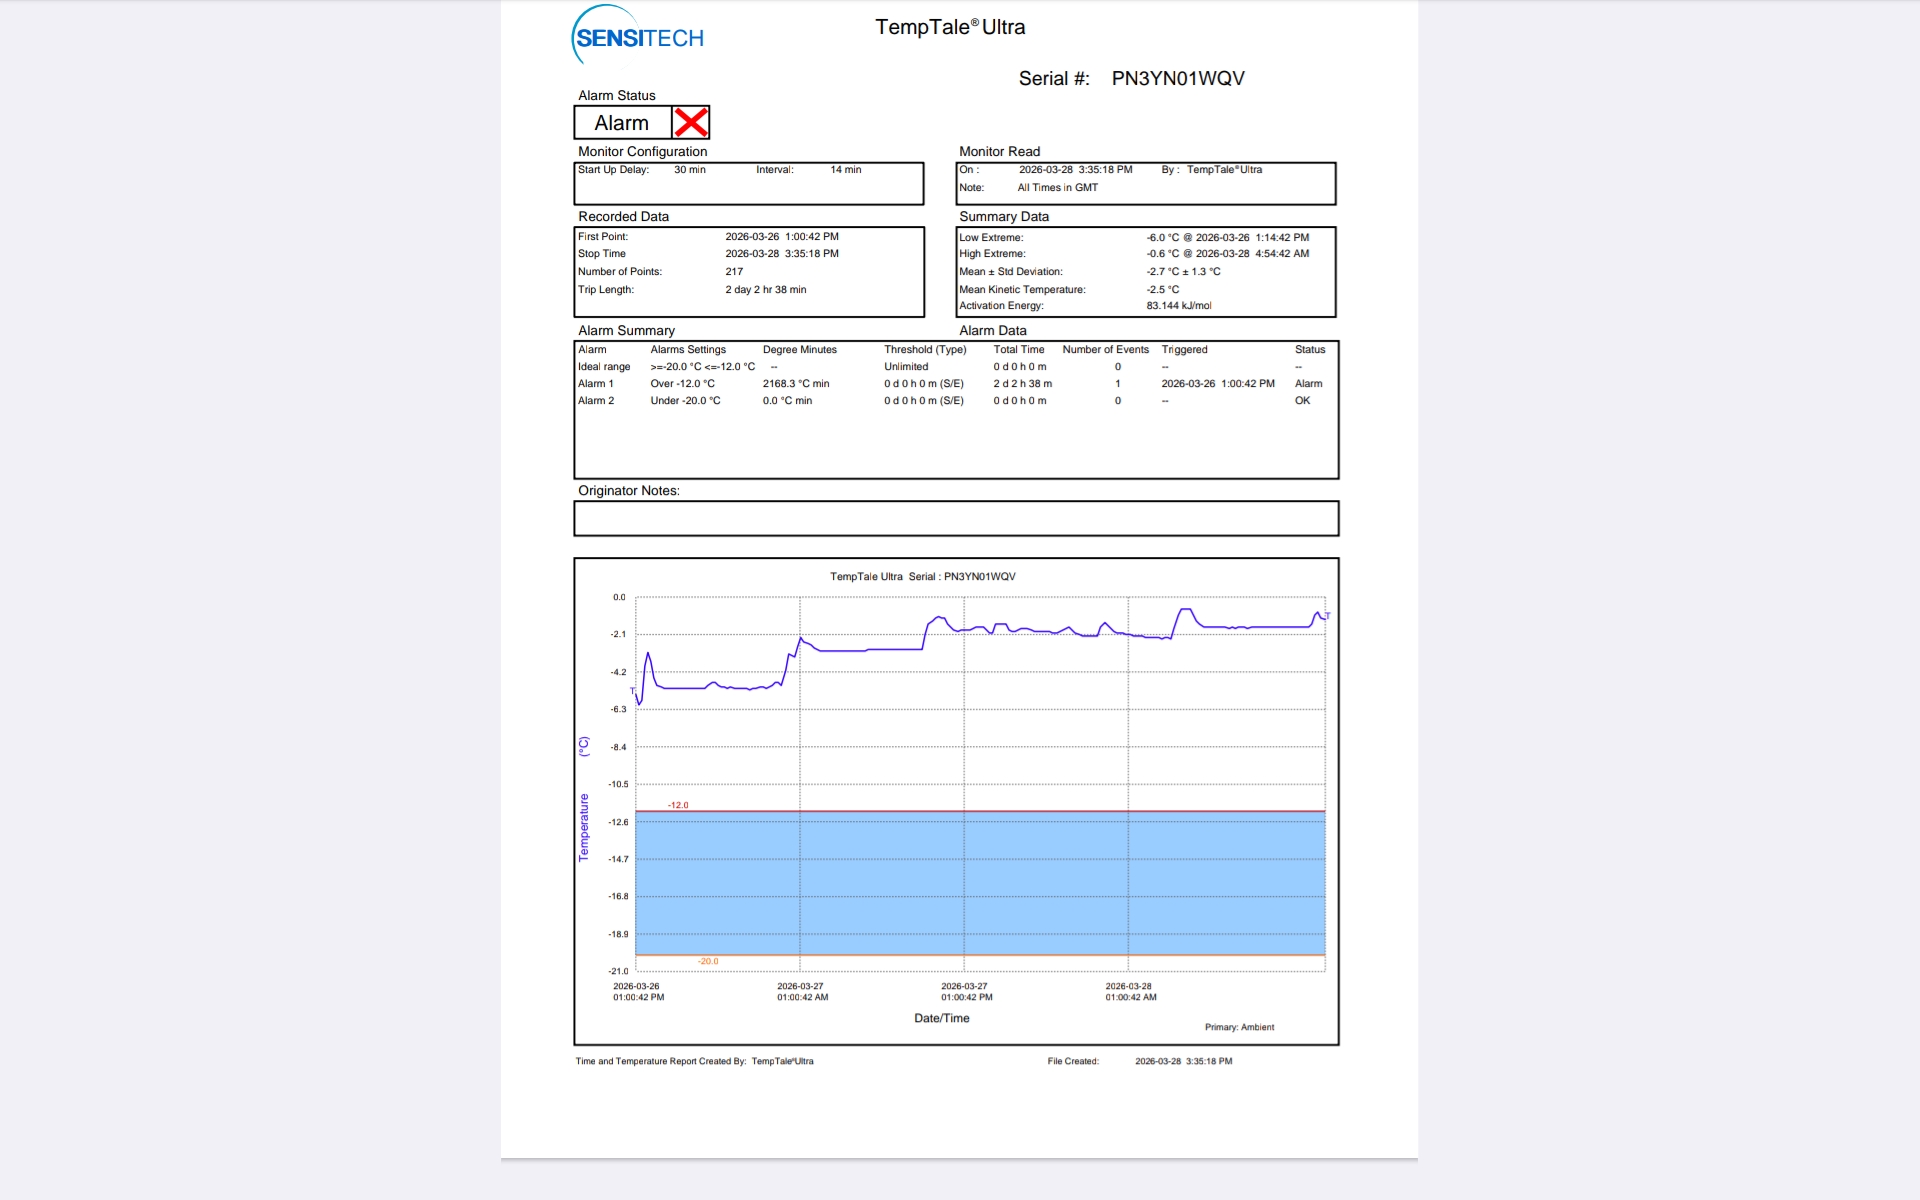
Task: Click the TempTale Ultra title heading
Action: 949,28
